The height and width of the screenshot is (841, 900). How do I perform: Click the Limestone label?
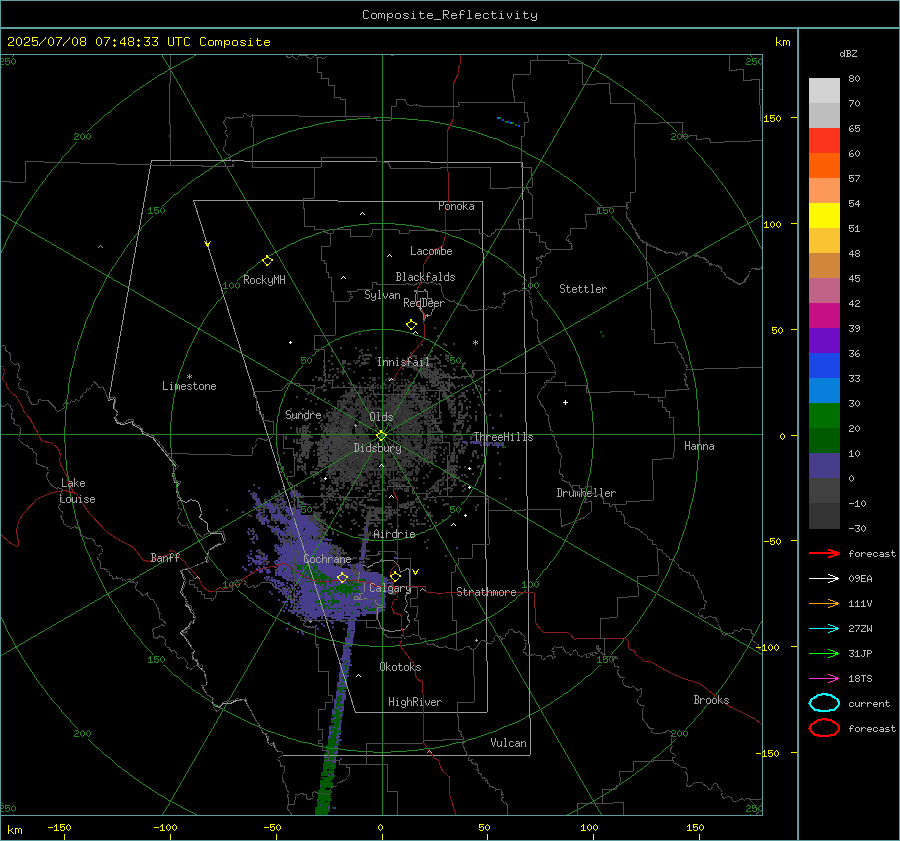[x=189, y=386]
